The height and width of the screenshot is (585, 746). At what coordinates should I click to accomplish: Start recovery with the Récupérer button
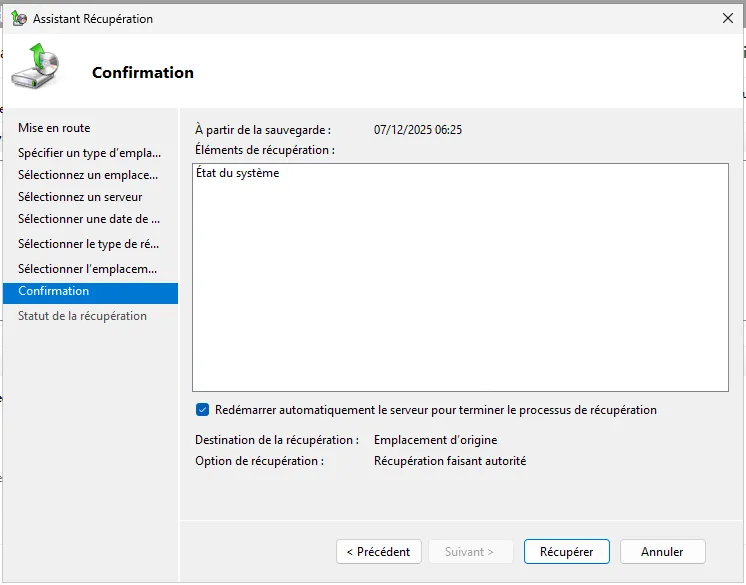tap(566, 551)
